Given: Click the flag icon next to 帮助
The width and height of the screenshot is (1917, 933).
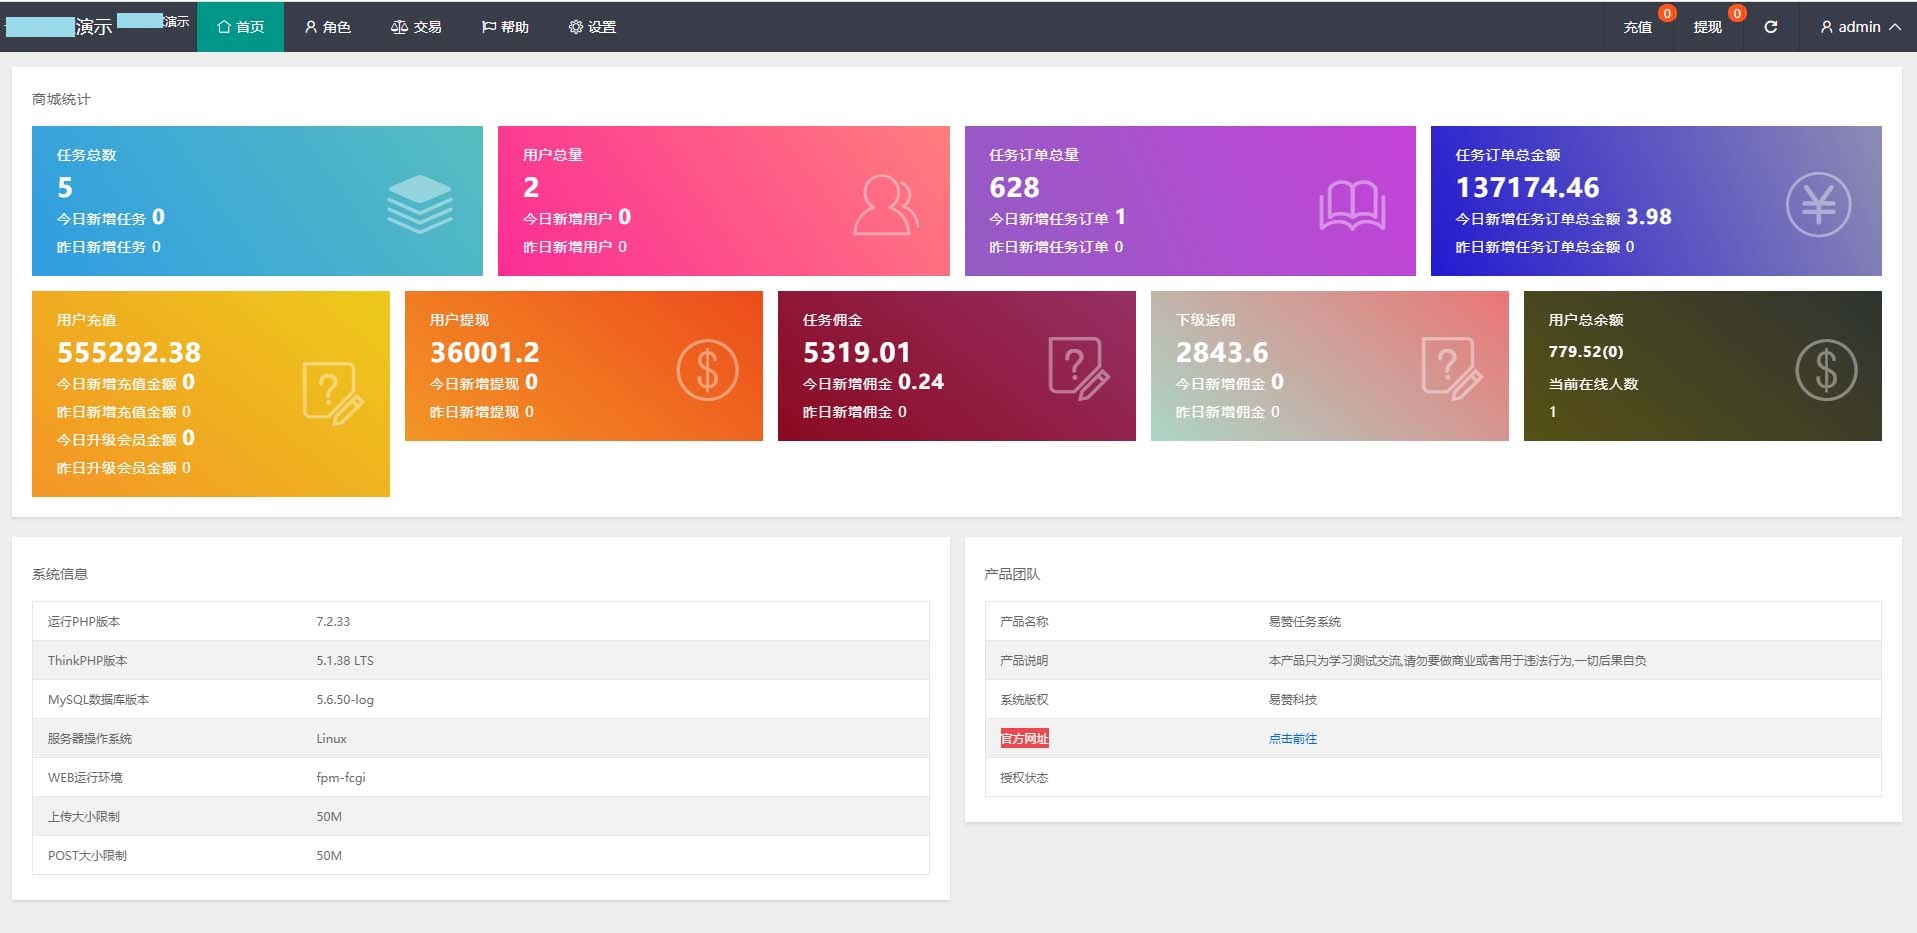Looking at the screenshot, I should pyautogui.click(x=487, y=27).
